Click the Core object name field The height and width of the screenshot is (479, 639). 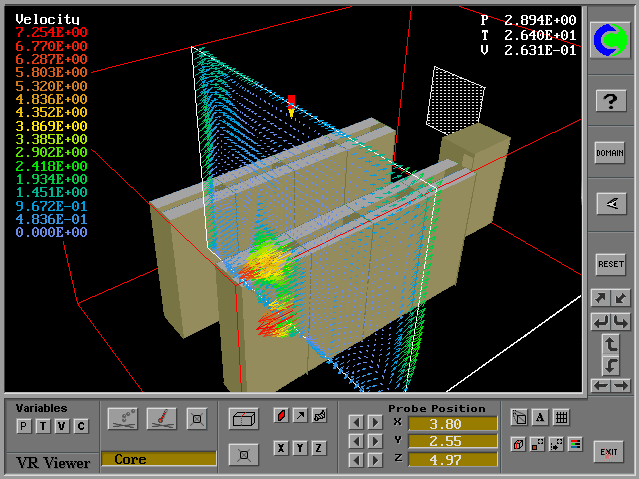(x=158, y=459)
